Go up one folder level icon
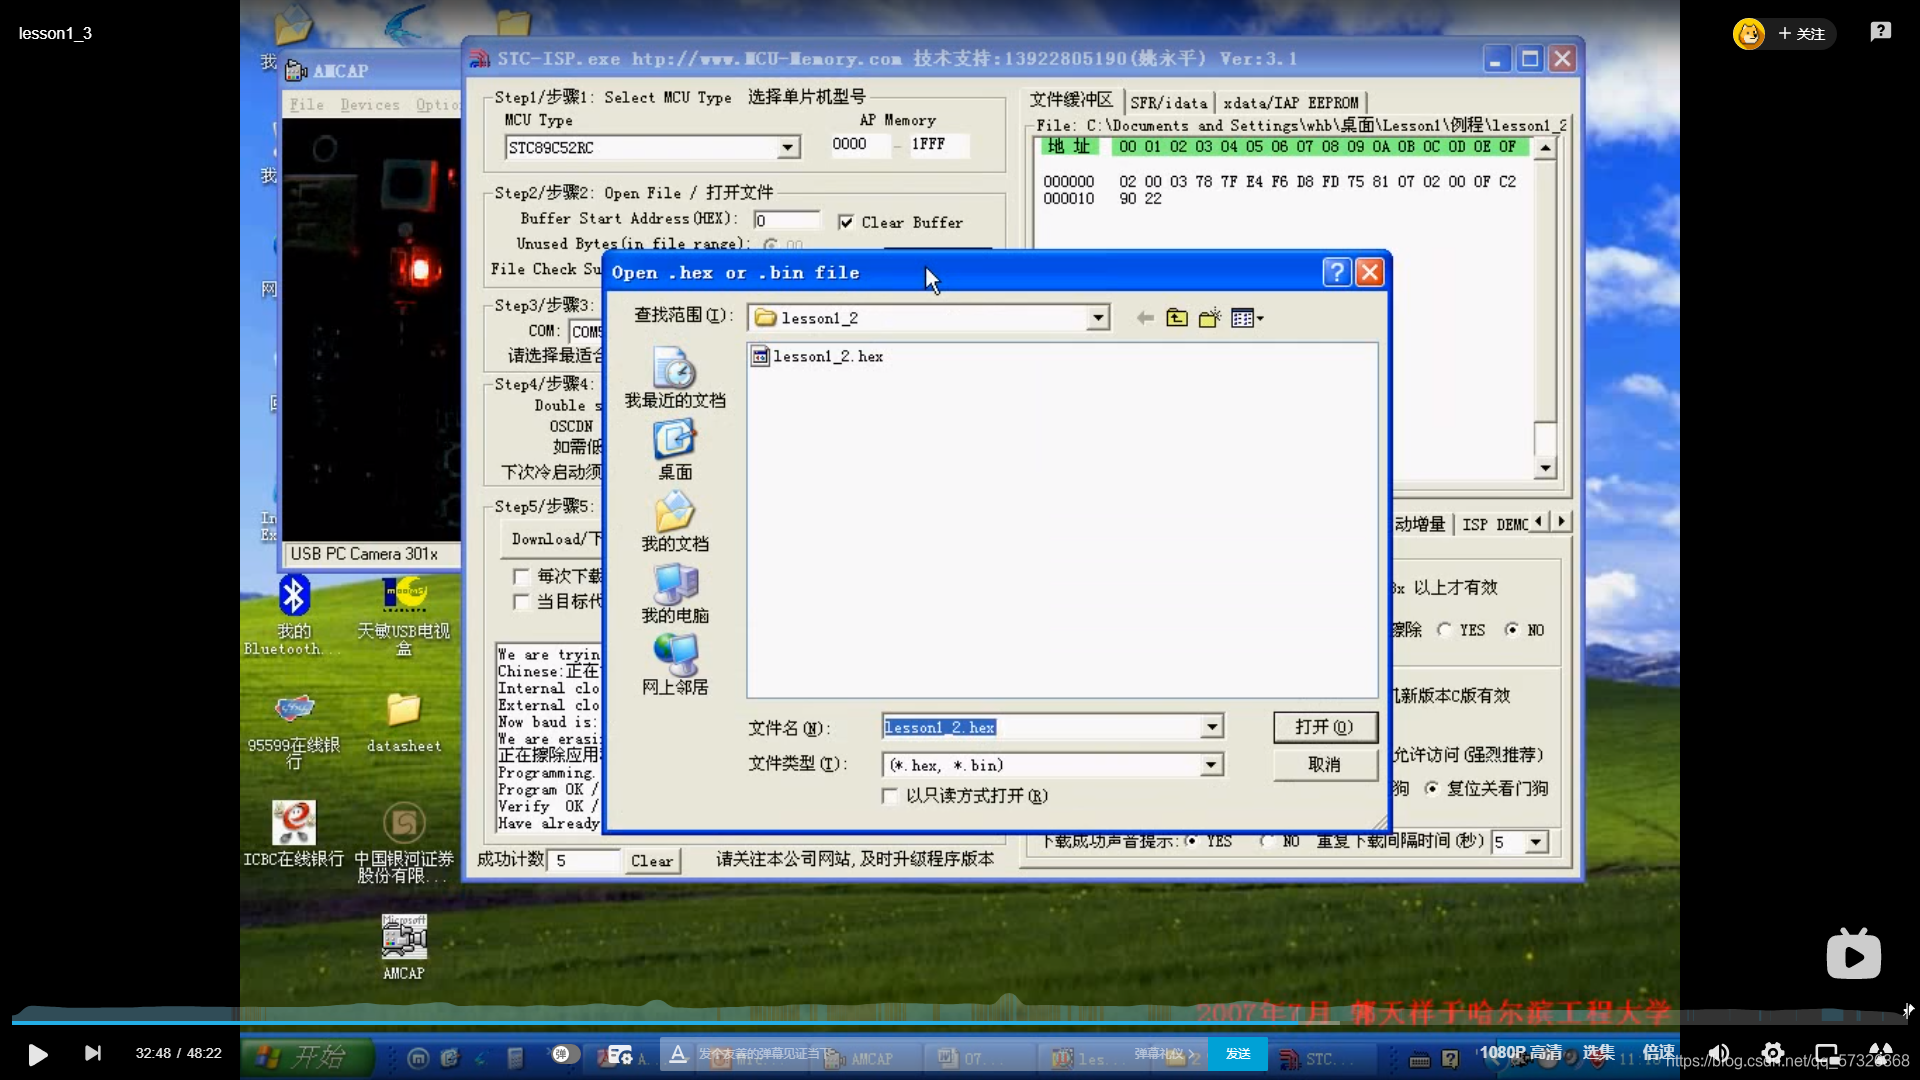Viewport: 1920px width, 1080px height. click(1177, 318)
